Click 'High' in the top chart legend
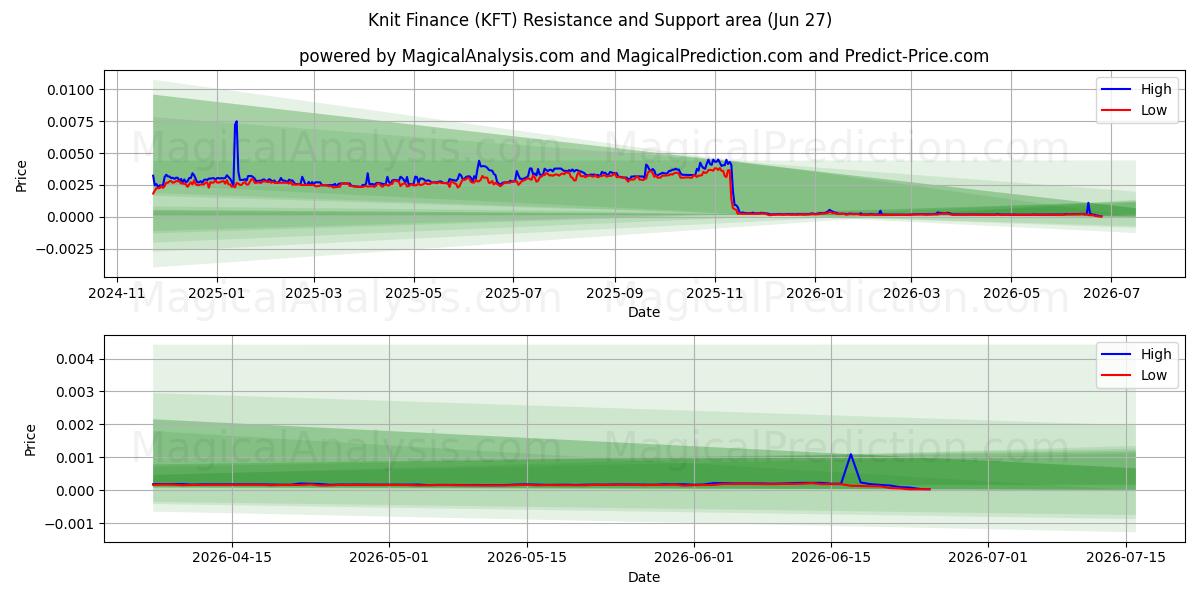The width and height of the screenshot is (1200, 600). point(1156,89)
